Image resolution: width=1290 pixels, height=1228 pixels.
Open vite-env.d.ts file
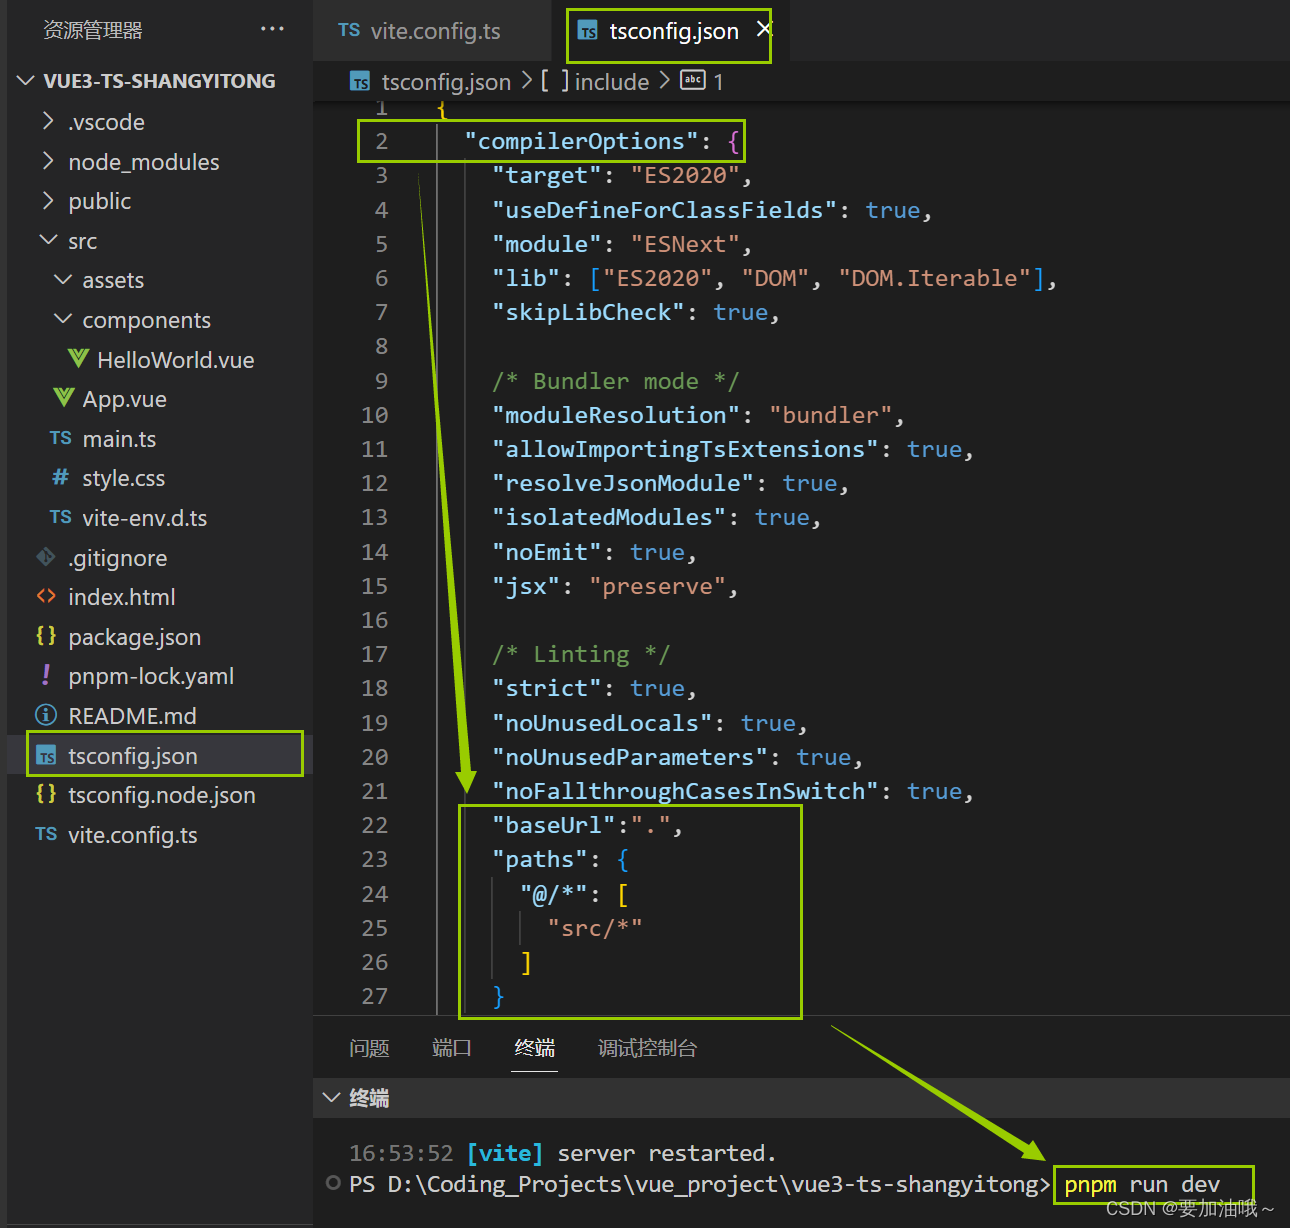coord(144,518)
